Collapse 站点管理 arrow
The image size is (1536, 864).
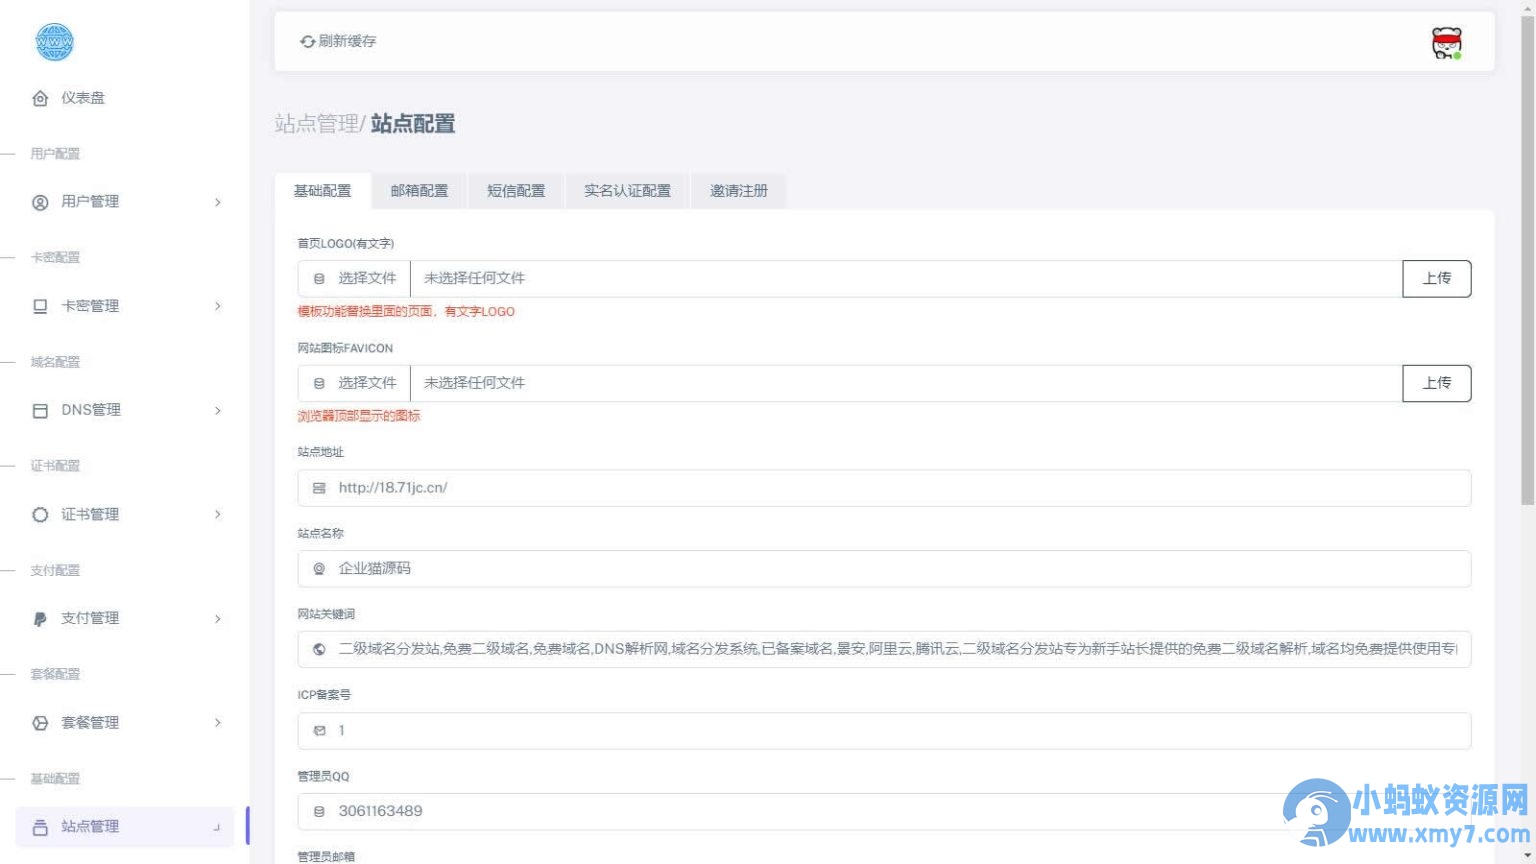[x=217, y=827]
